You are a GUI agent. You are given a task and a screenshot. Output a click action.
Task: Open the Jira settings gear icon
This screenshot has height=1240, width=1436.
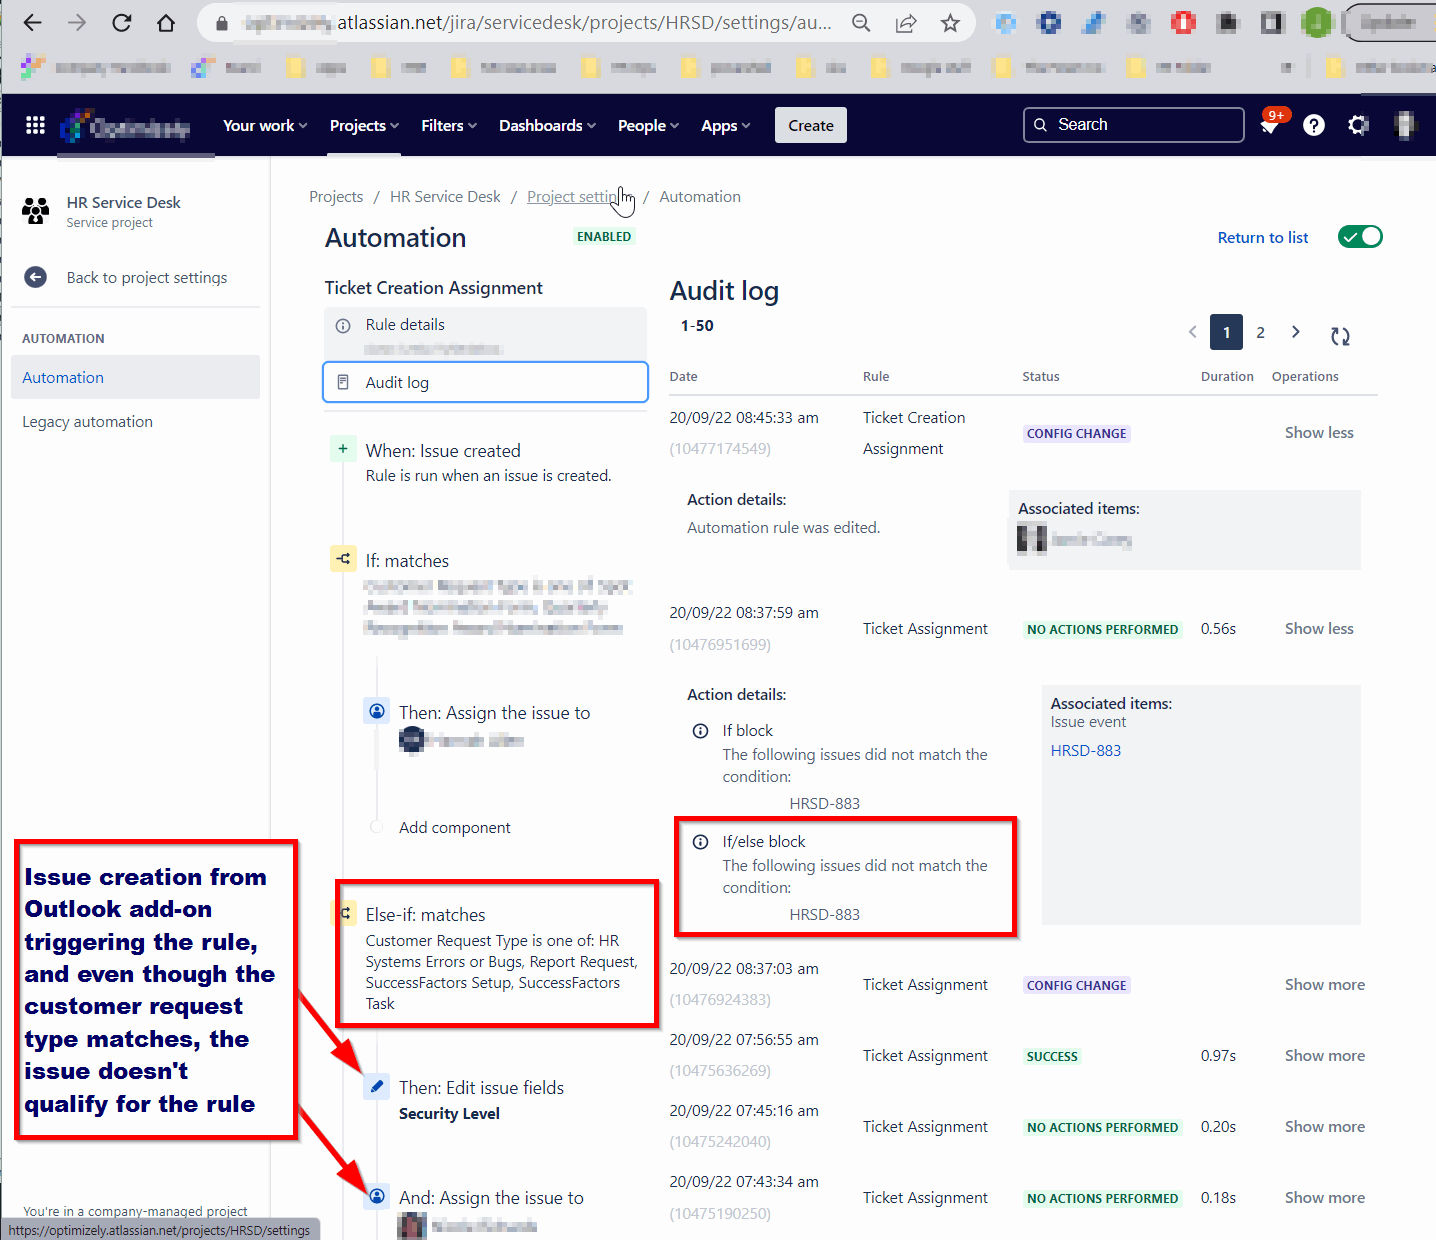[1357, 125]
